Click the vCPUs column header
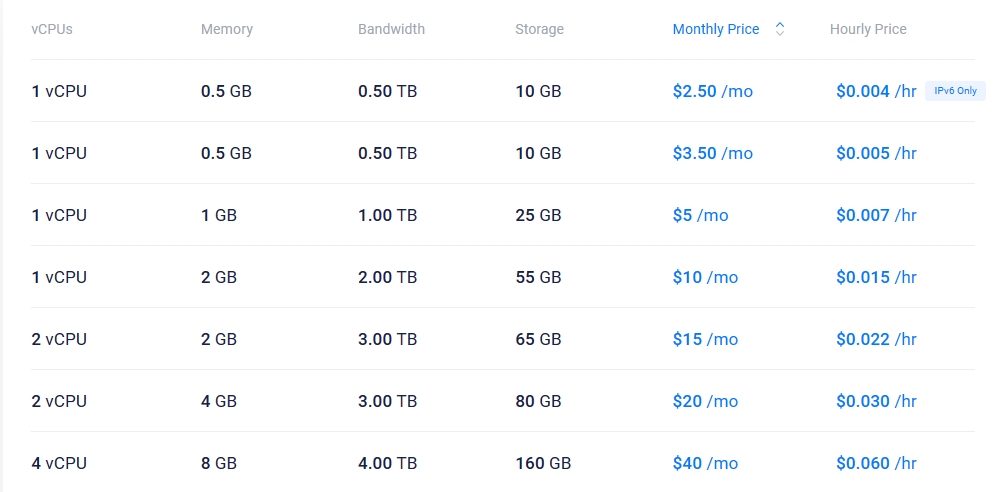The height and width of the screenshot is (492, 994). point(52,29)
